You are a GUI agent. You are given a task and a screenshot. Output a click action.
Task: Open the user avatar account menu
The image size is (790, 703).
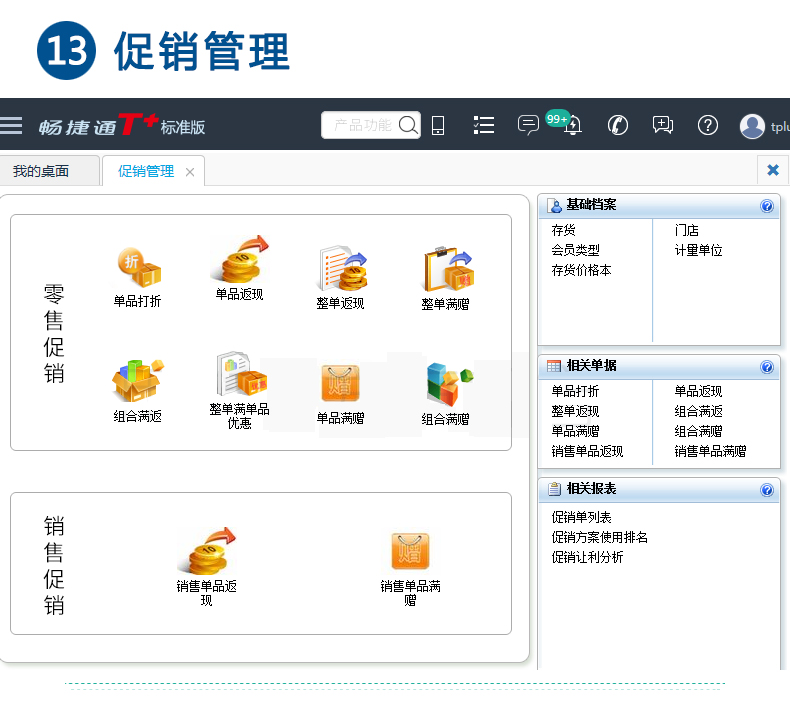click(752, 126)
